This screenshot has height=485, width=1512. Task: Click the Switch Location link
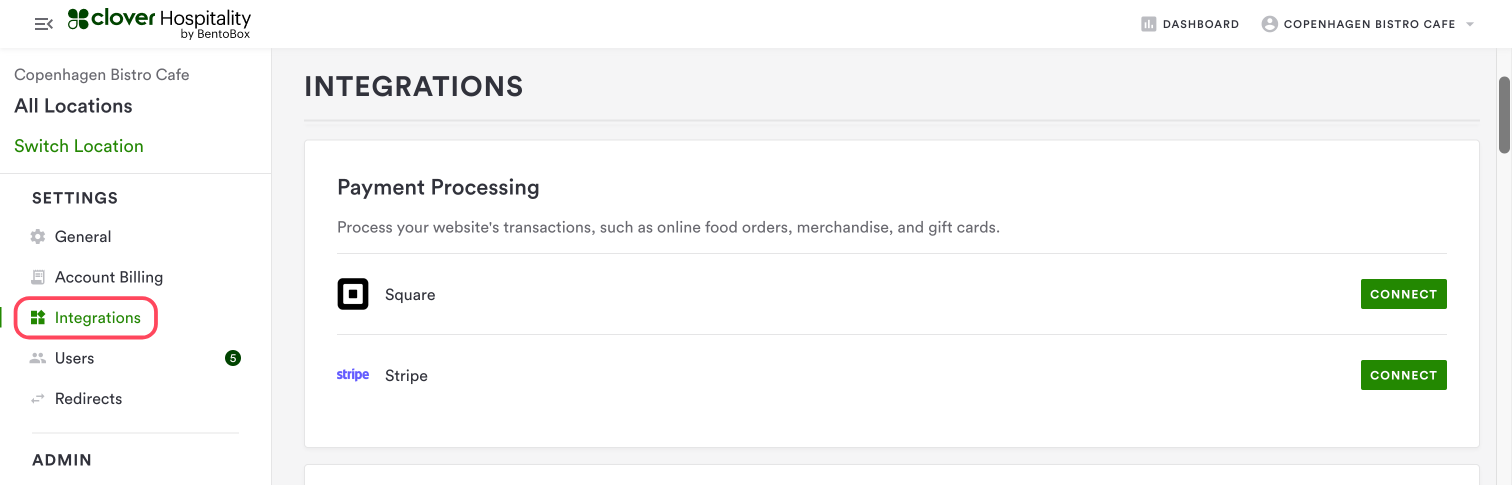[79, 146]
